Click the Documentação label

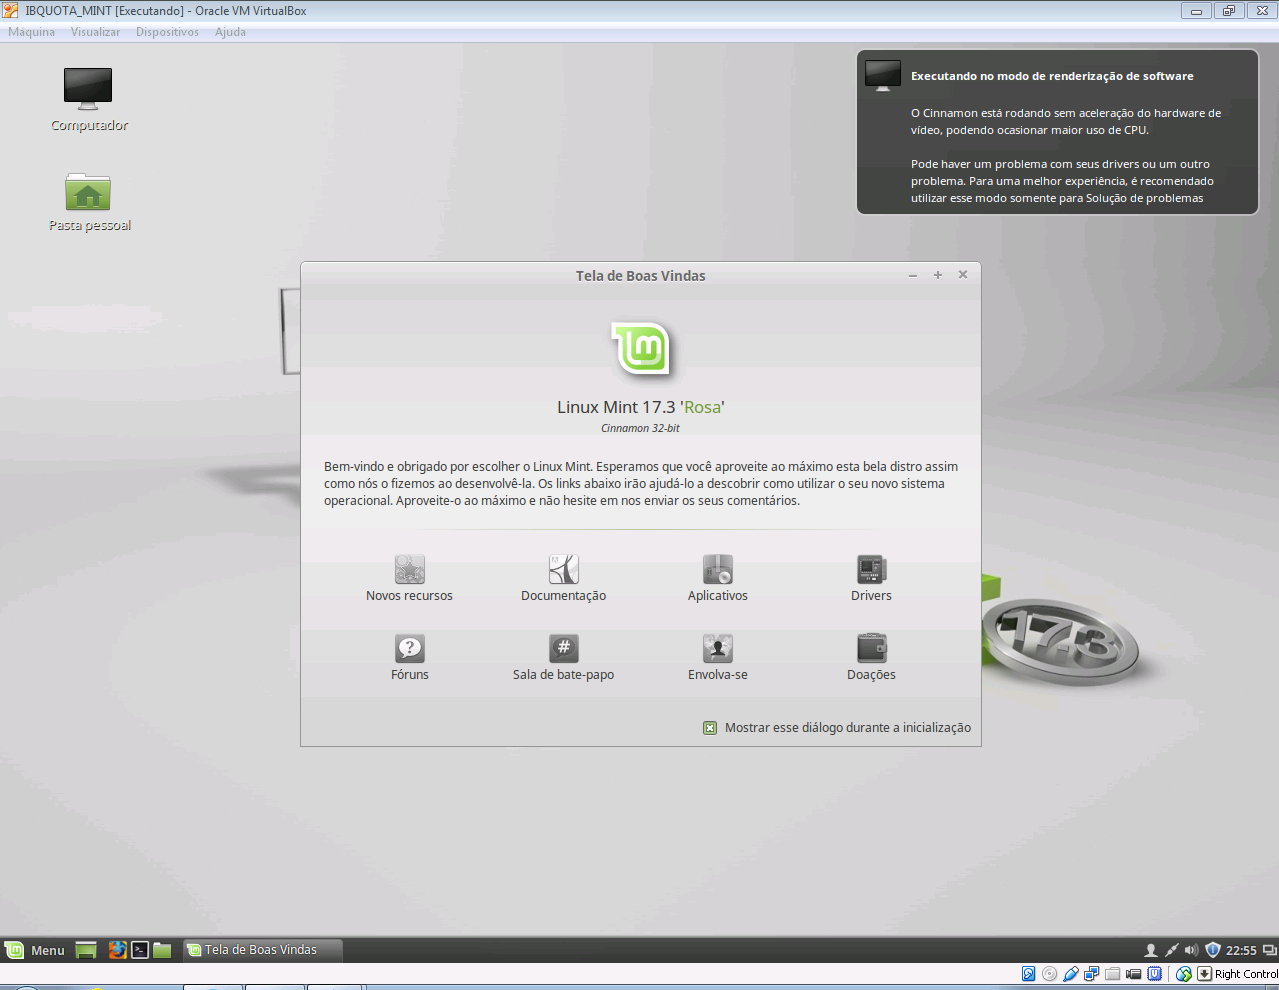click(x=563, y=596)
